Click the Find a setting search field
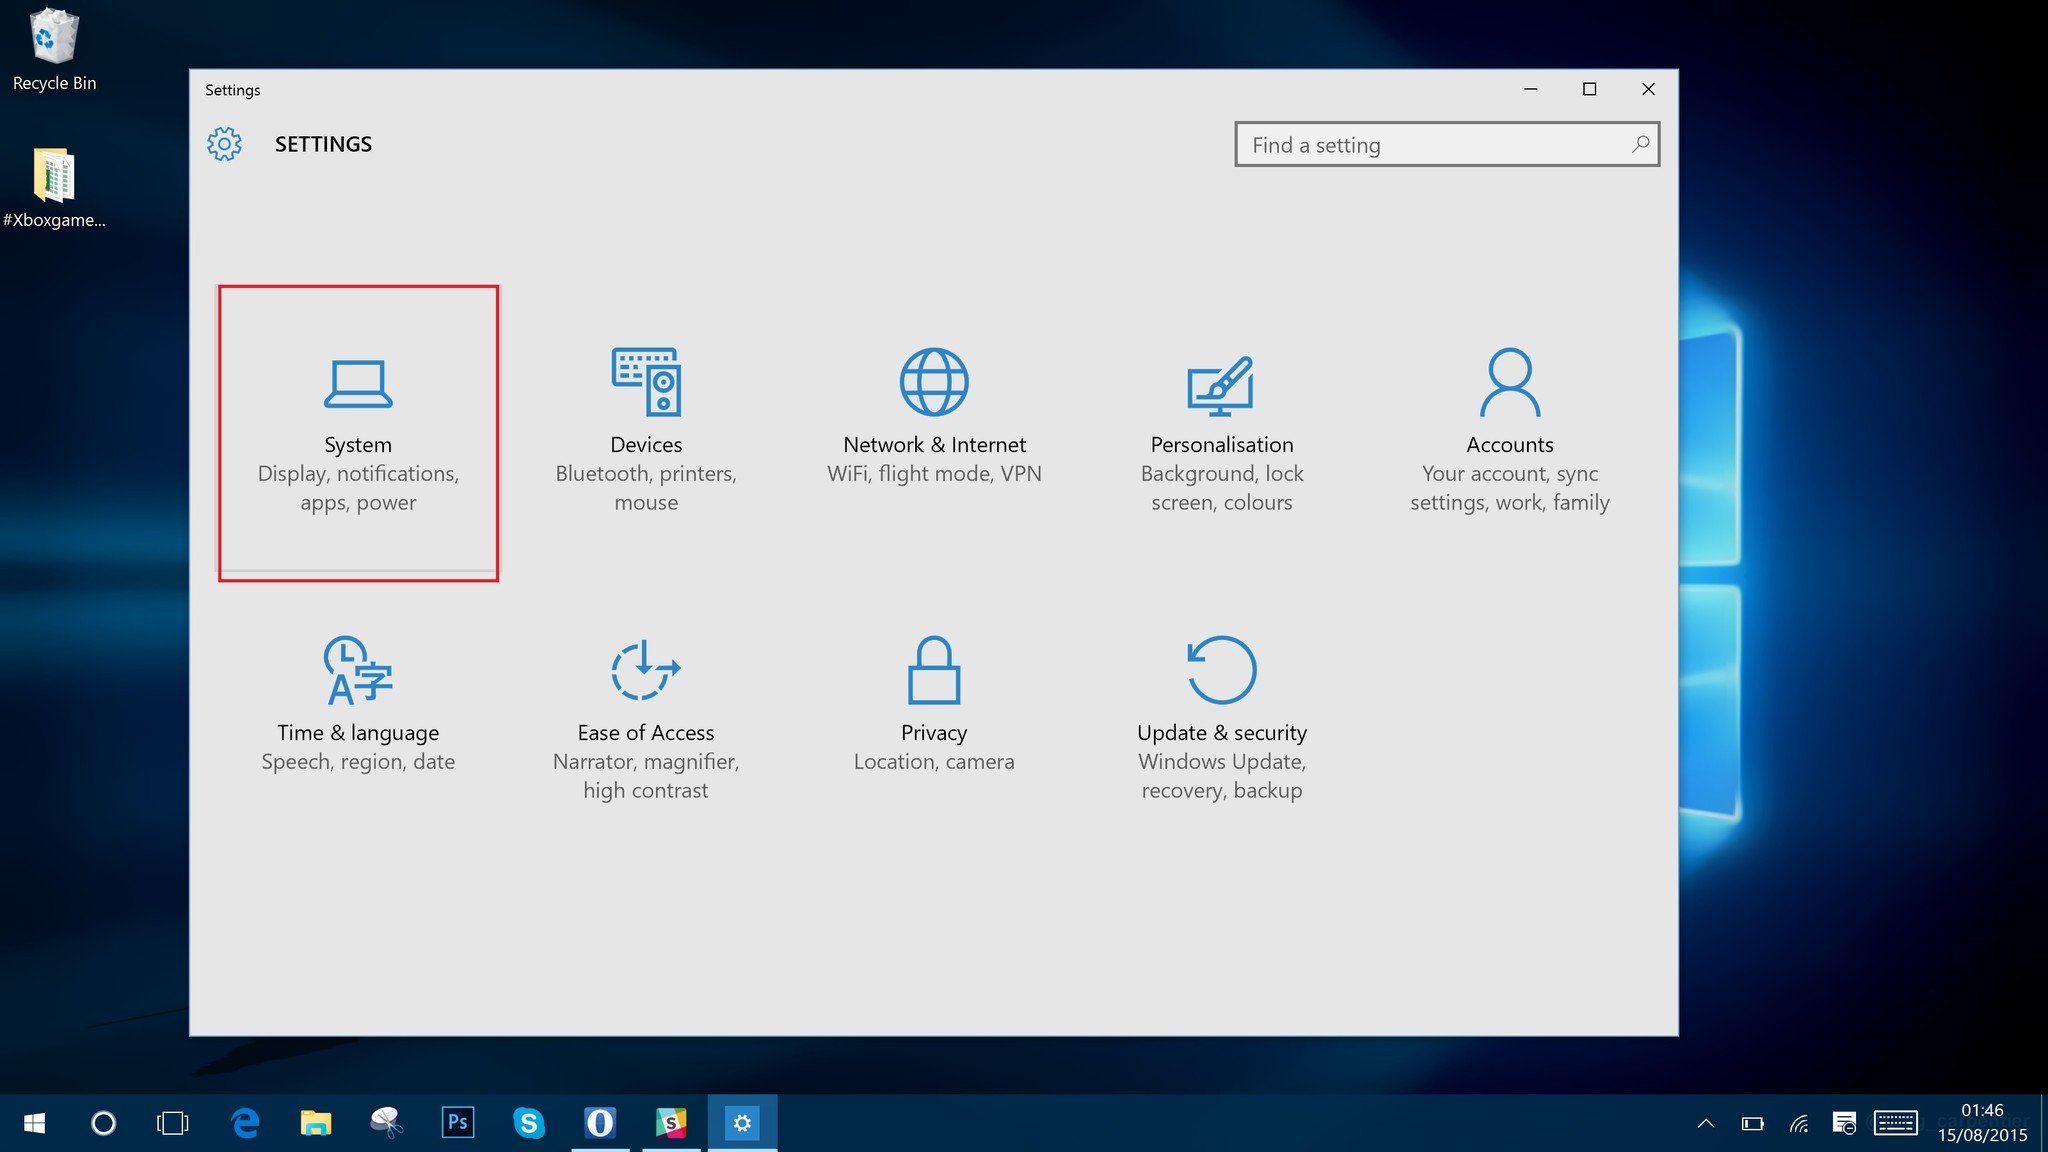Screen dimensions: 2048x1152 [1446, 143]
